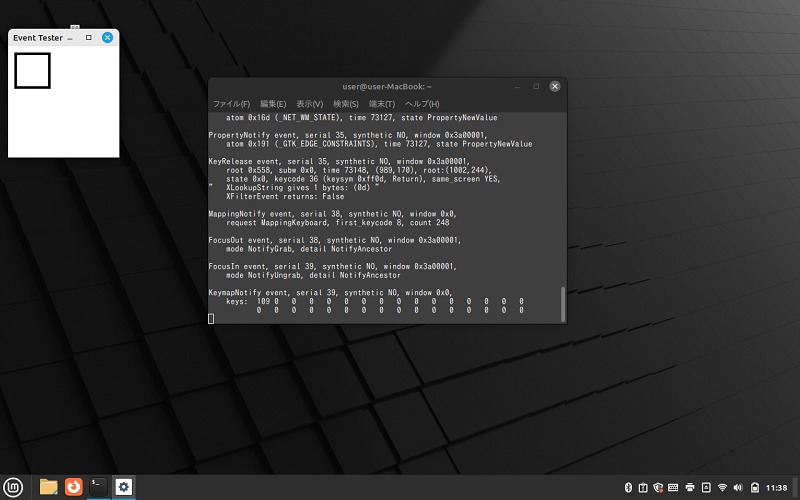
Task: Open terminal ヘルプ(H) menu
Action: click(422, 104)
